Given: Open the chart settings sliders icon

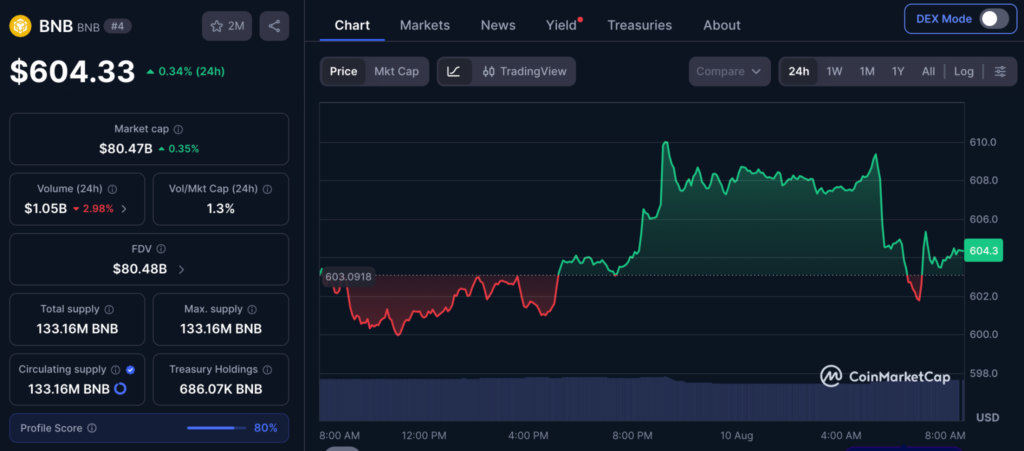Looking at the screenshot, I should [1000, 72].
